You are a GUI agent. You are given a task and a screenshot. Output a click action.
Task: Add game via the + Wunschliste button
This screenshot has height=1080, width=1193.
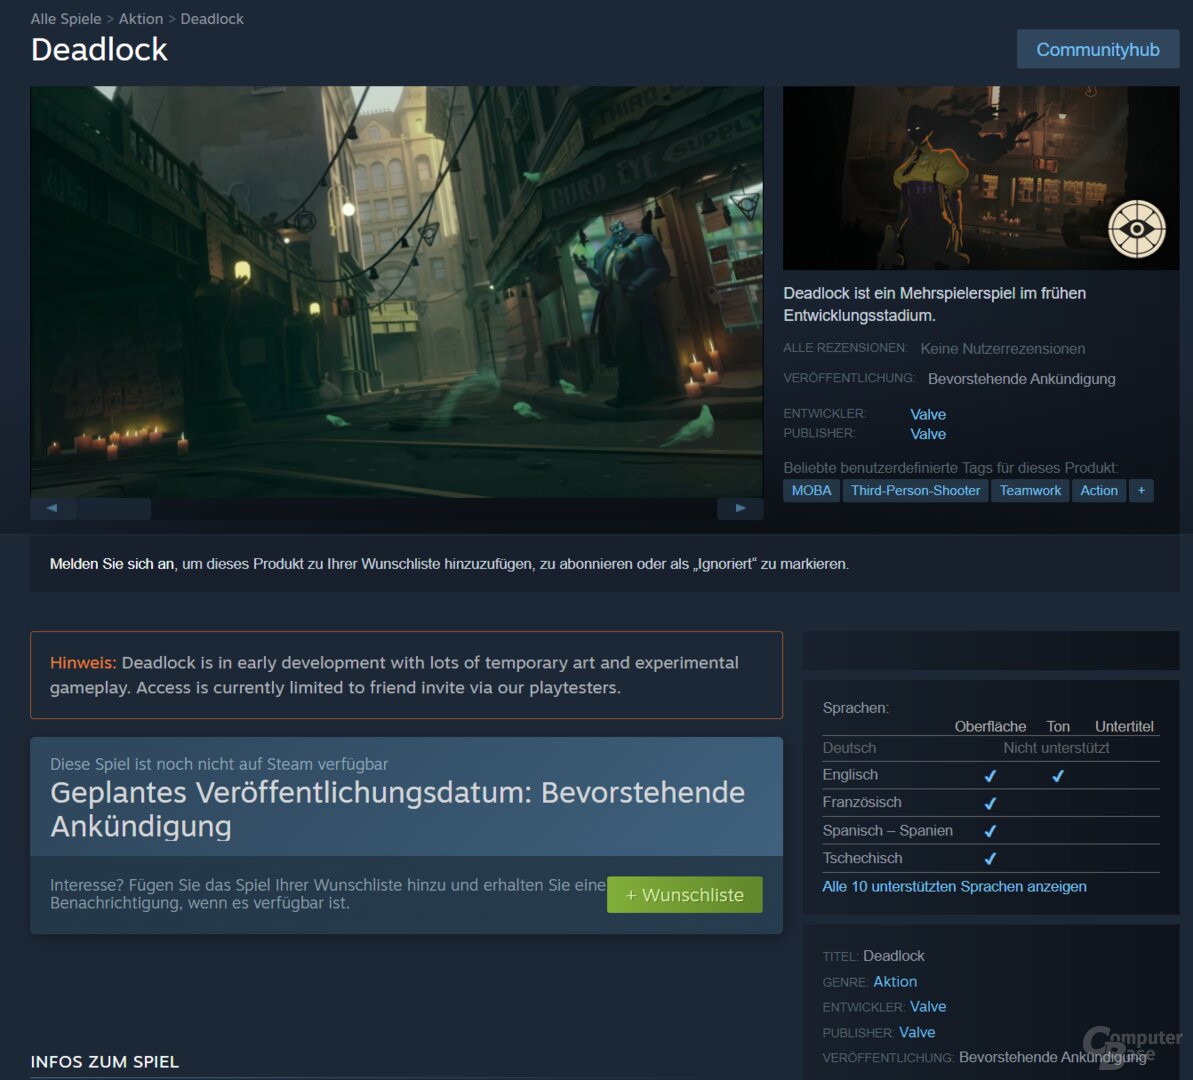click(x=685, y=895)
